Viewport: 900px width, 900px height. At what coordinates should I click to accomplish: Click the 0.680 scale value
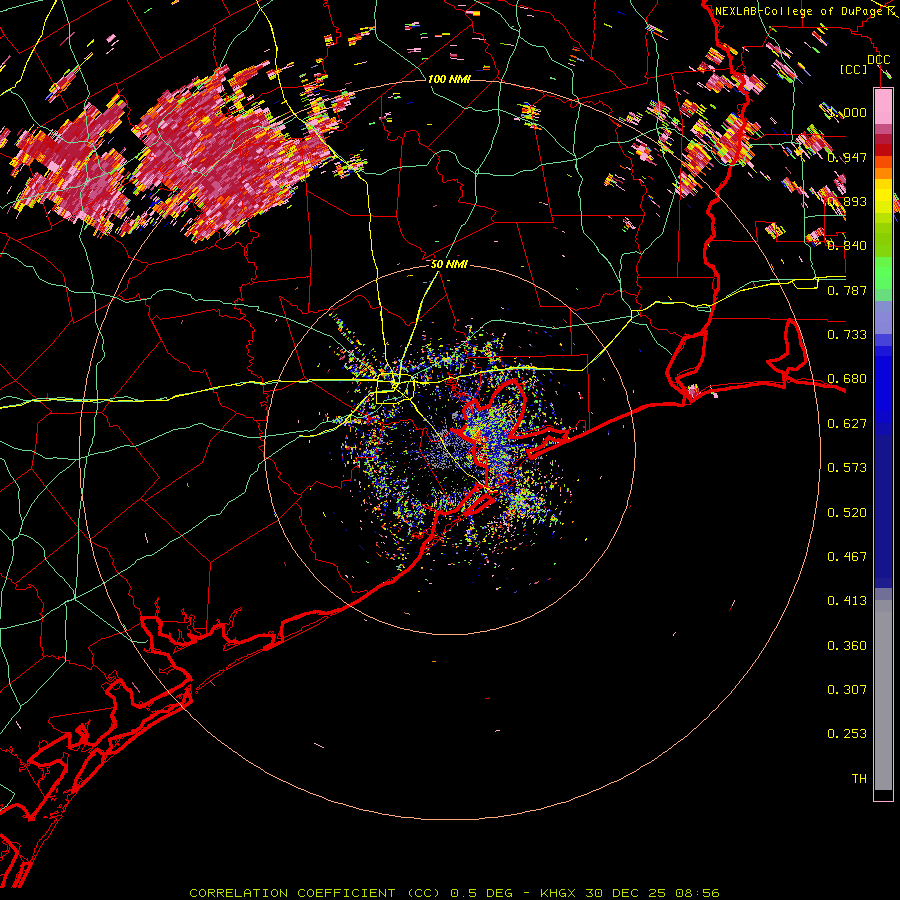click(x=847, y=379)
